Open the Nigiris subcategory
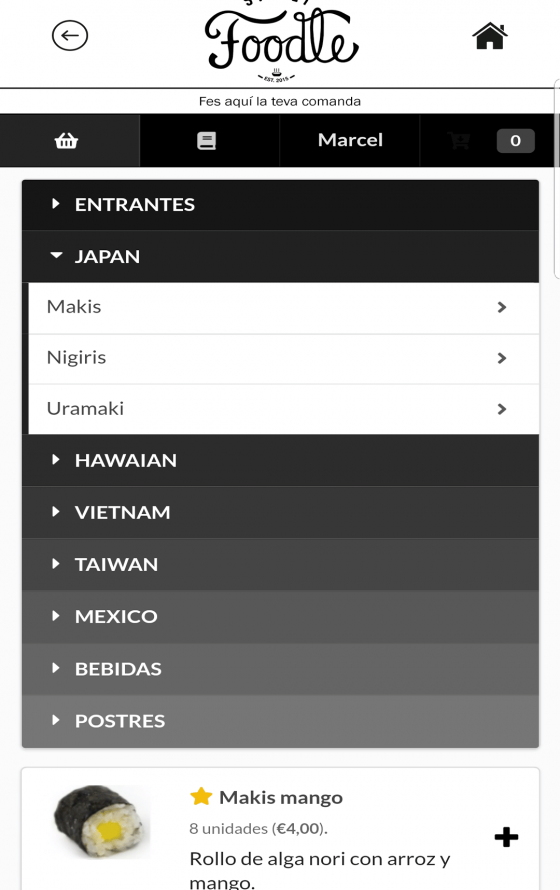The width and height of the screenshot is (560, 890). pos(284,358)
